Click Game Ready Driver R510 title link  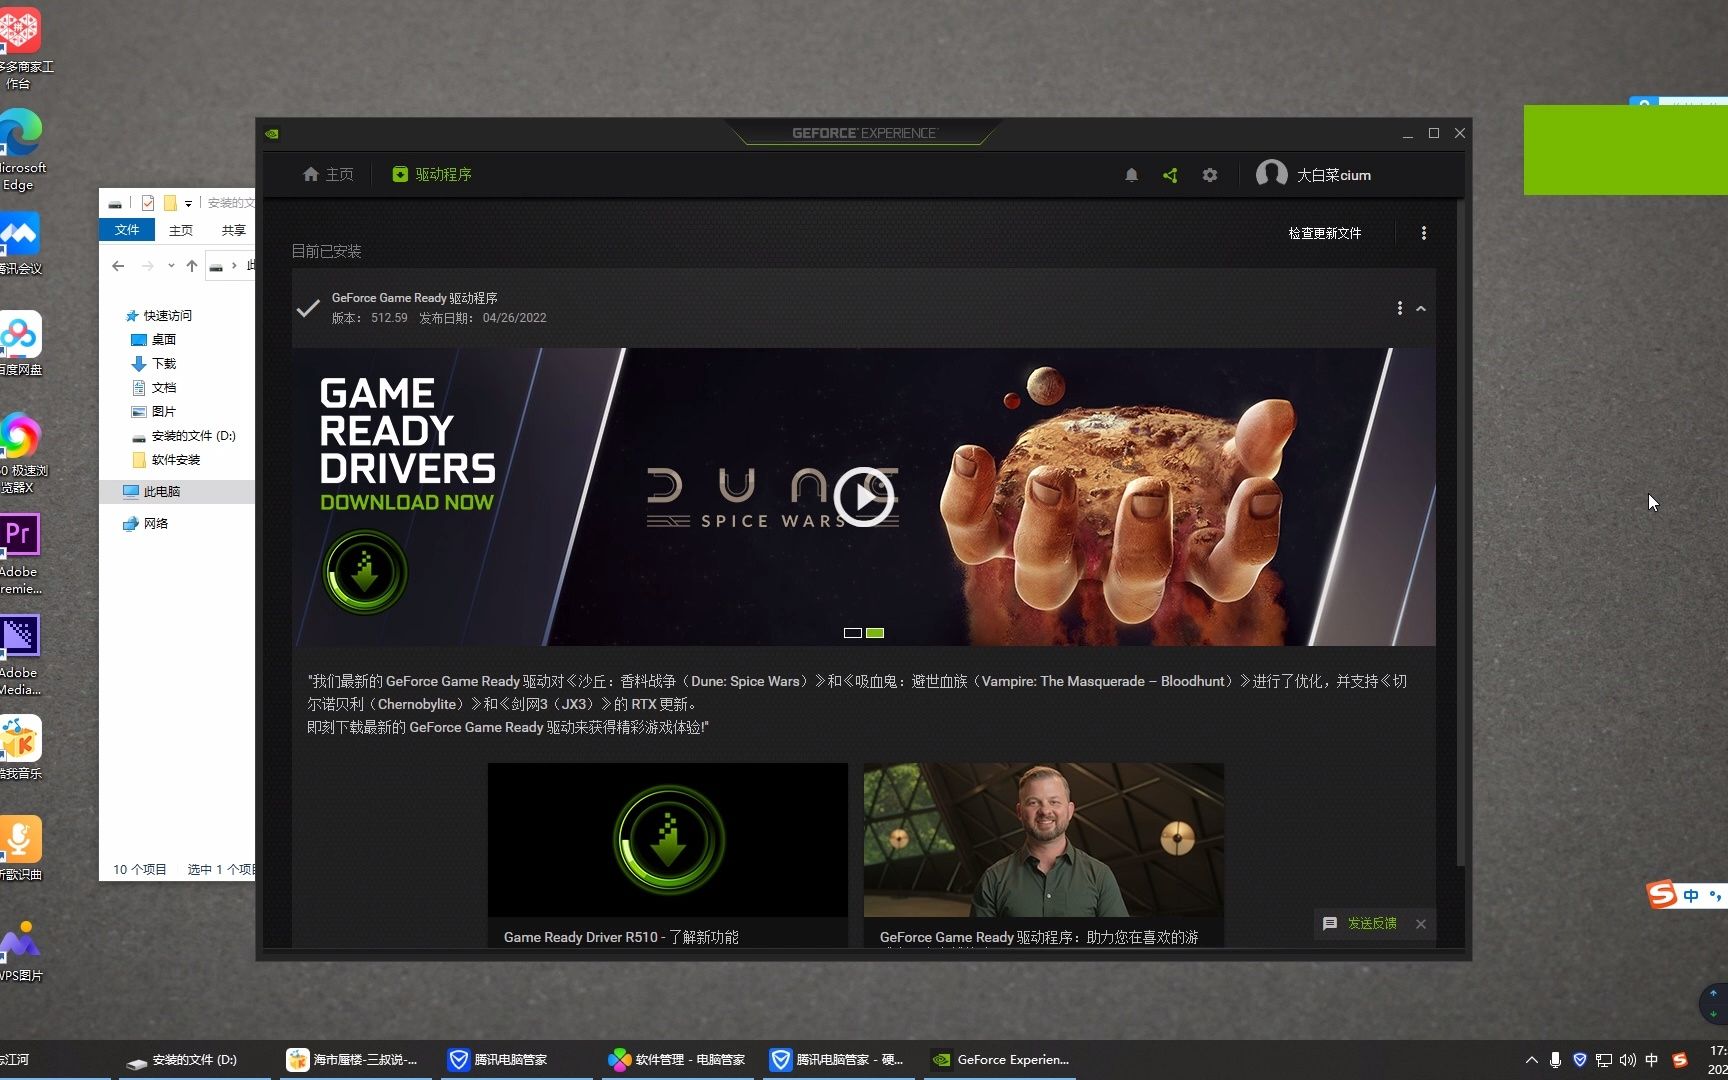621,937
